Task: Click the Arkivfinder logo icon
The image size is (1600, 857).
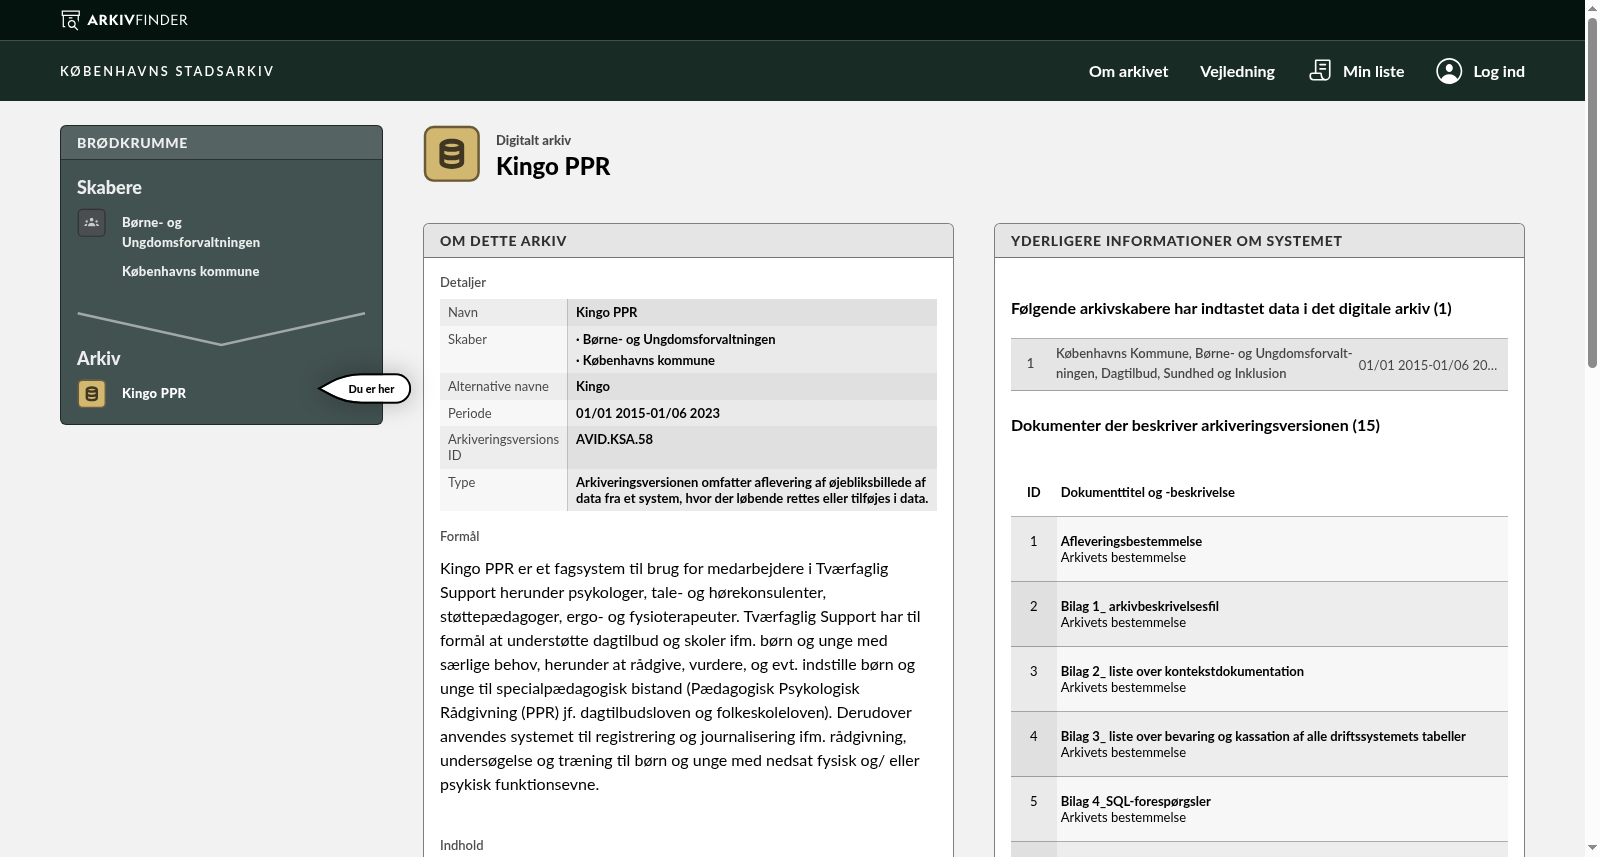Action: click(x=70, y=20)
